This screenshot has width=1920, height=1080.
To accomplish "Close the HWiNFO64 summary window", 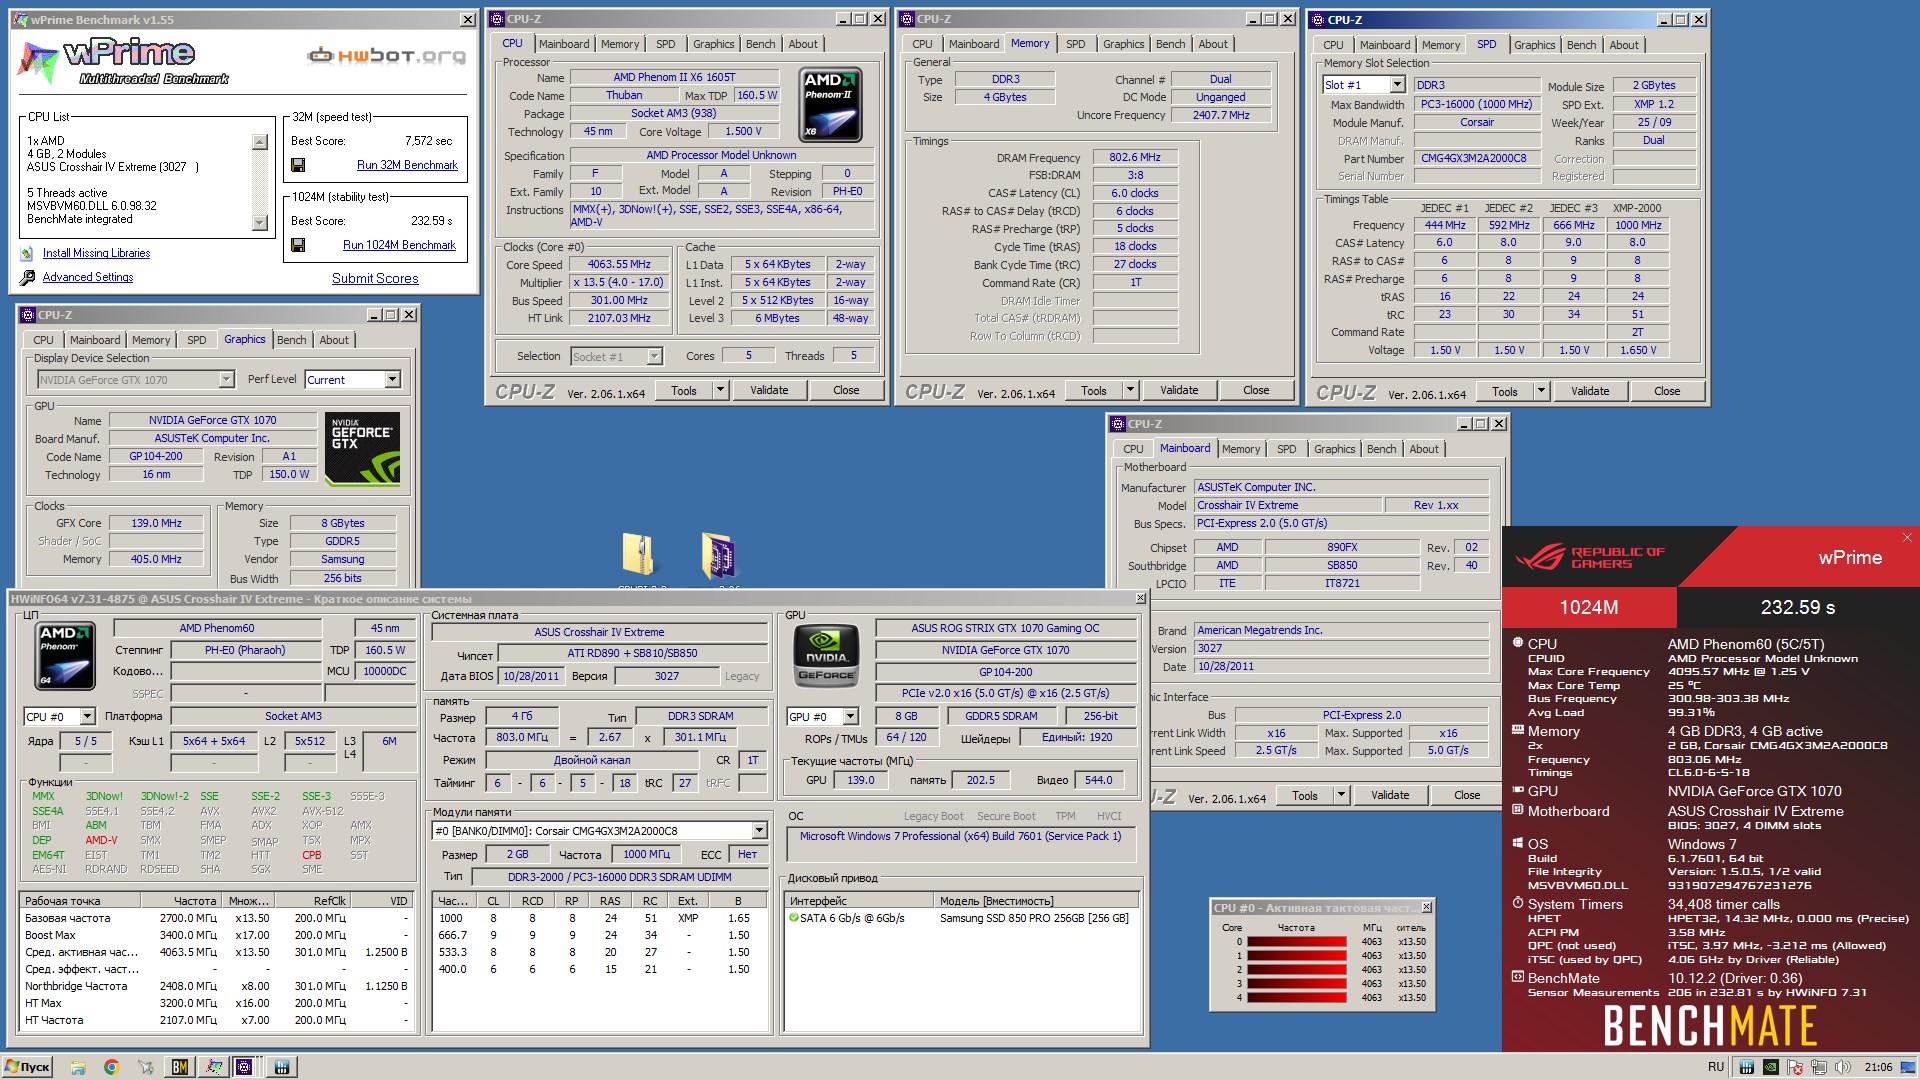I will (x=1140, y=598).
